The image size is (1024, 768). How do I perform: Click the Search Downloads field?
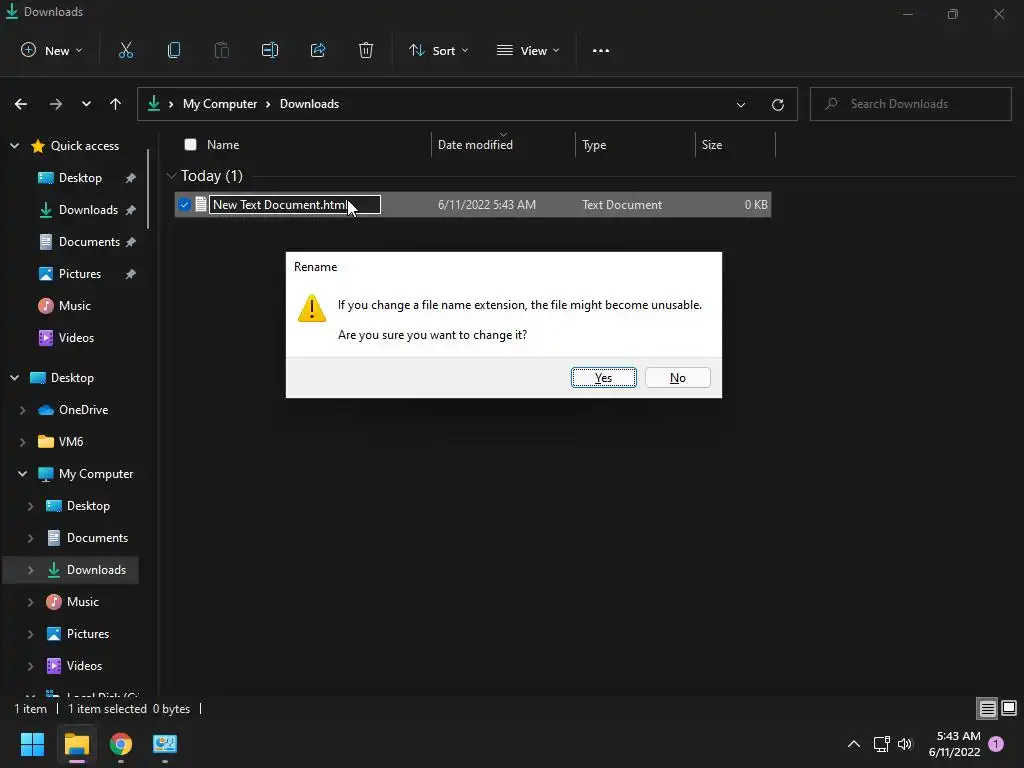[x=910, y=104]
